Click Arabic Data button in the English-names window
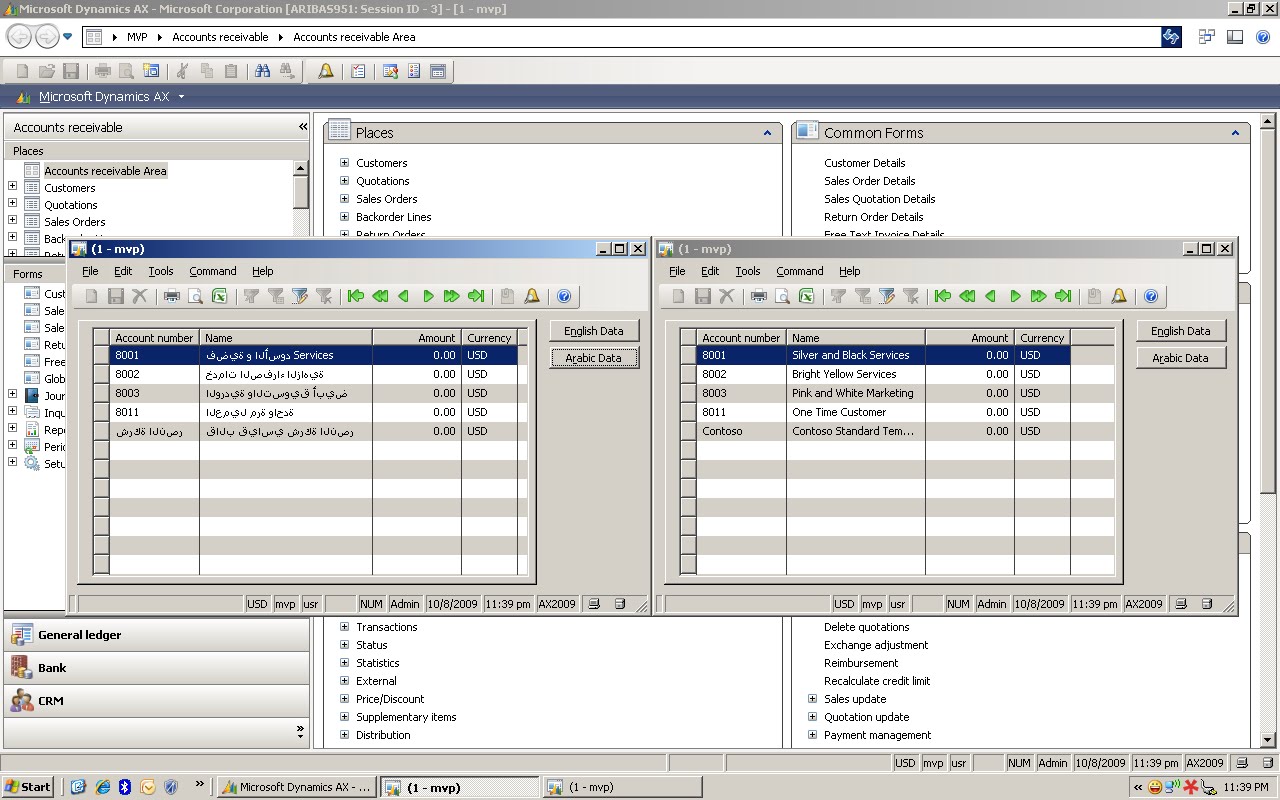 (x=1181, y=358)
